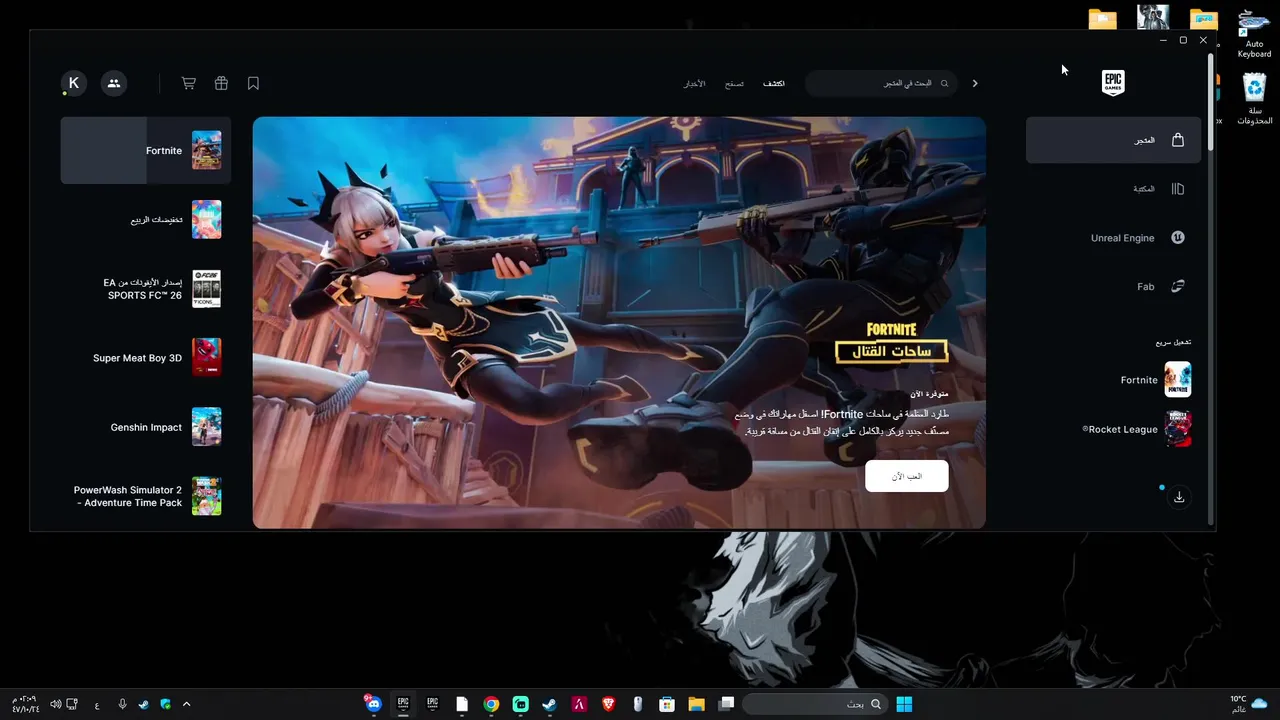Select تخفيضات الربيع in featured list
The height and width of the screenshot is (720, 1280).
(x=146, y=219)
